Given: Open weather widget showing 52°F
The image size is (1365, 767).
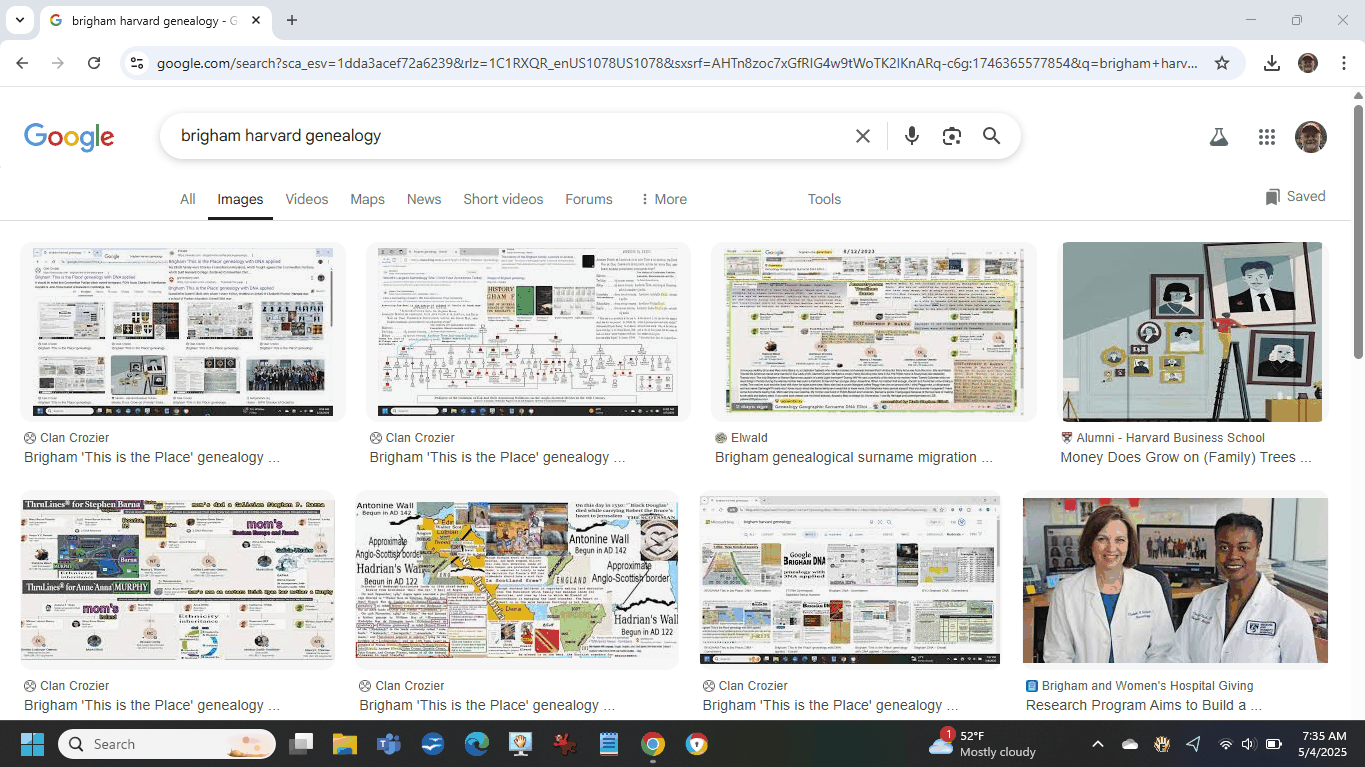Looking at the screenshot, I should tap(982, 744).
